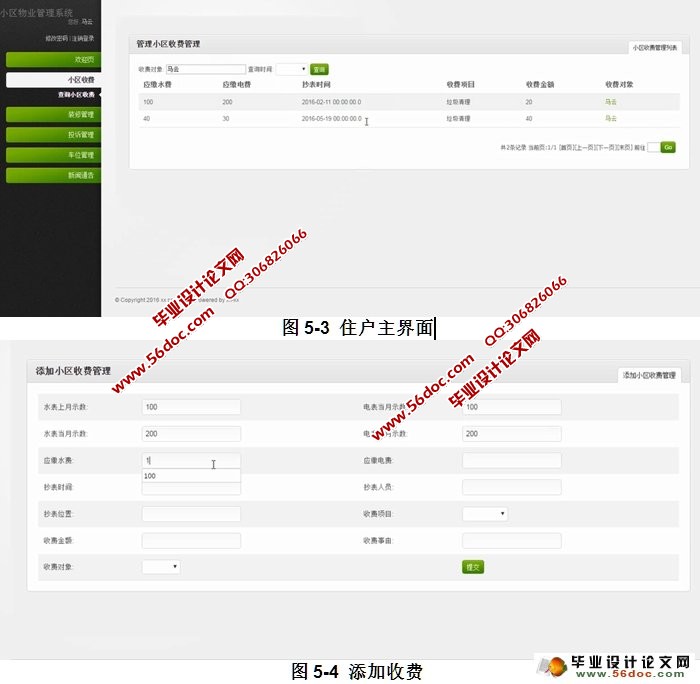This screenshot has width=700, height=684.
Task: Focus the 应缴水费 input field
Action: (191, 460)
